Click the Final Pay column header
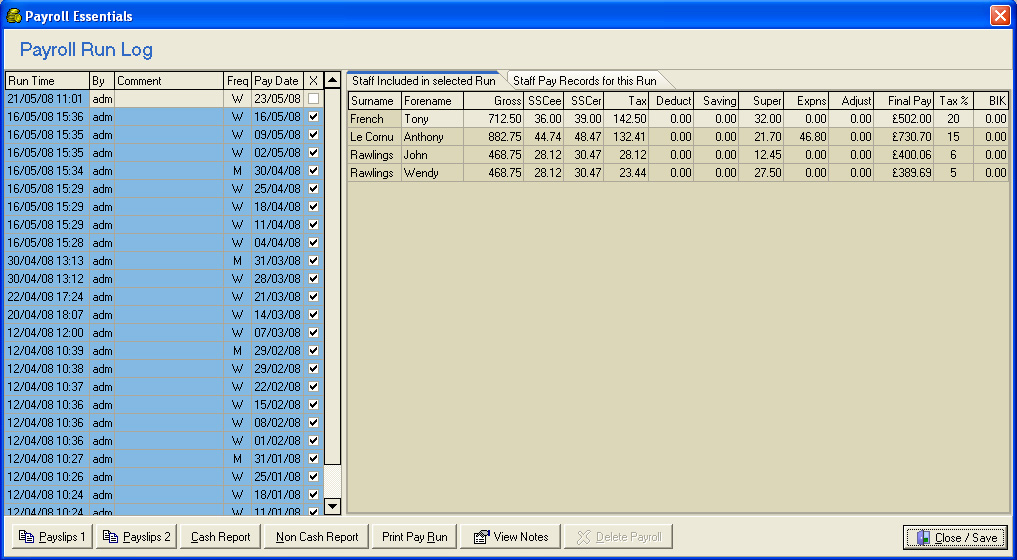The image size is (1017, 560). pos(903,101)
